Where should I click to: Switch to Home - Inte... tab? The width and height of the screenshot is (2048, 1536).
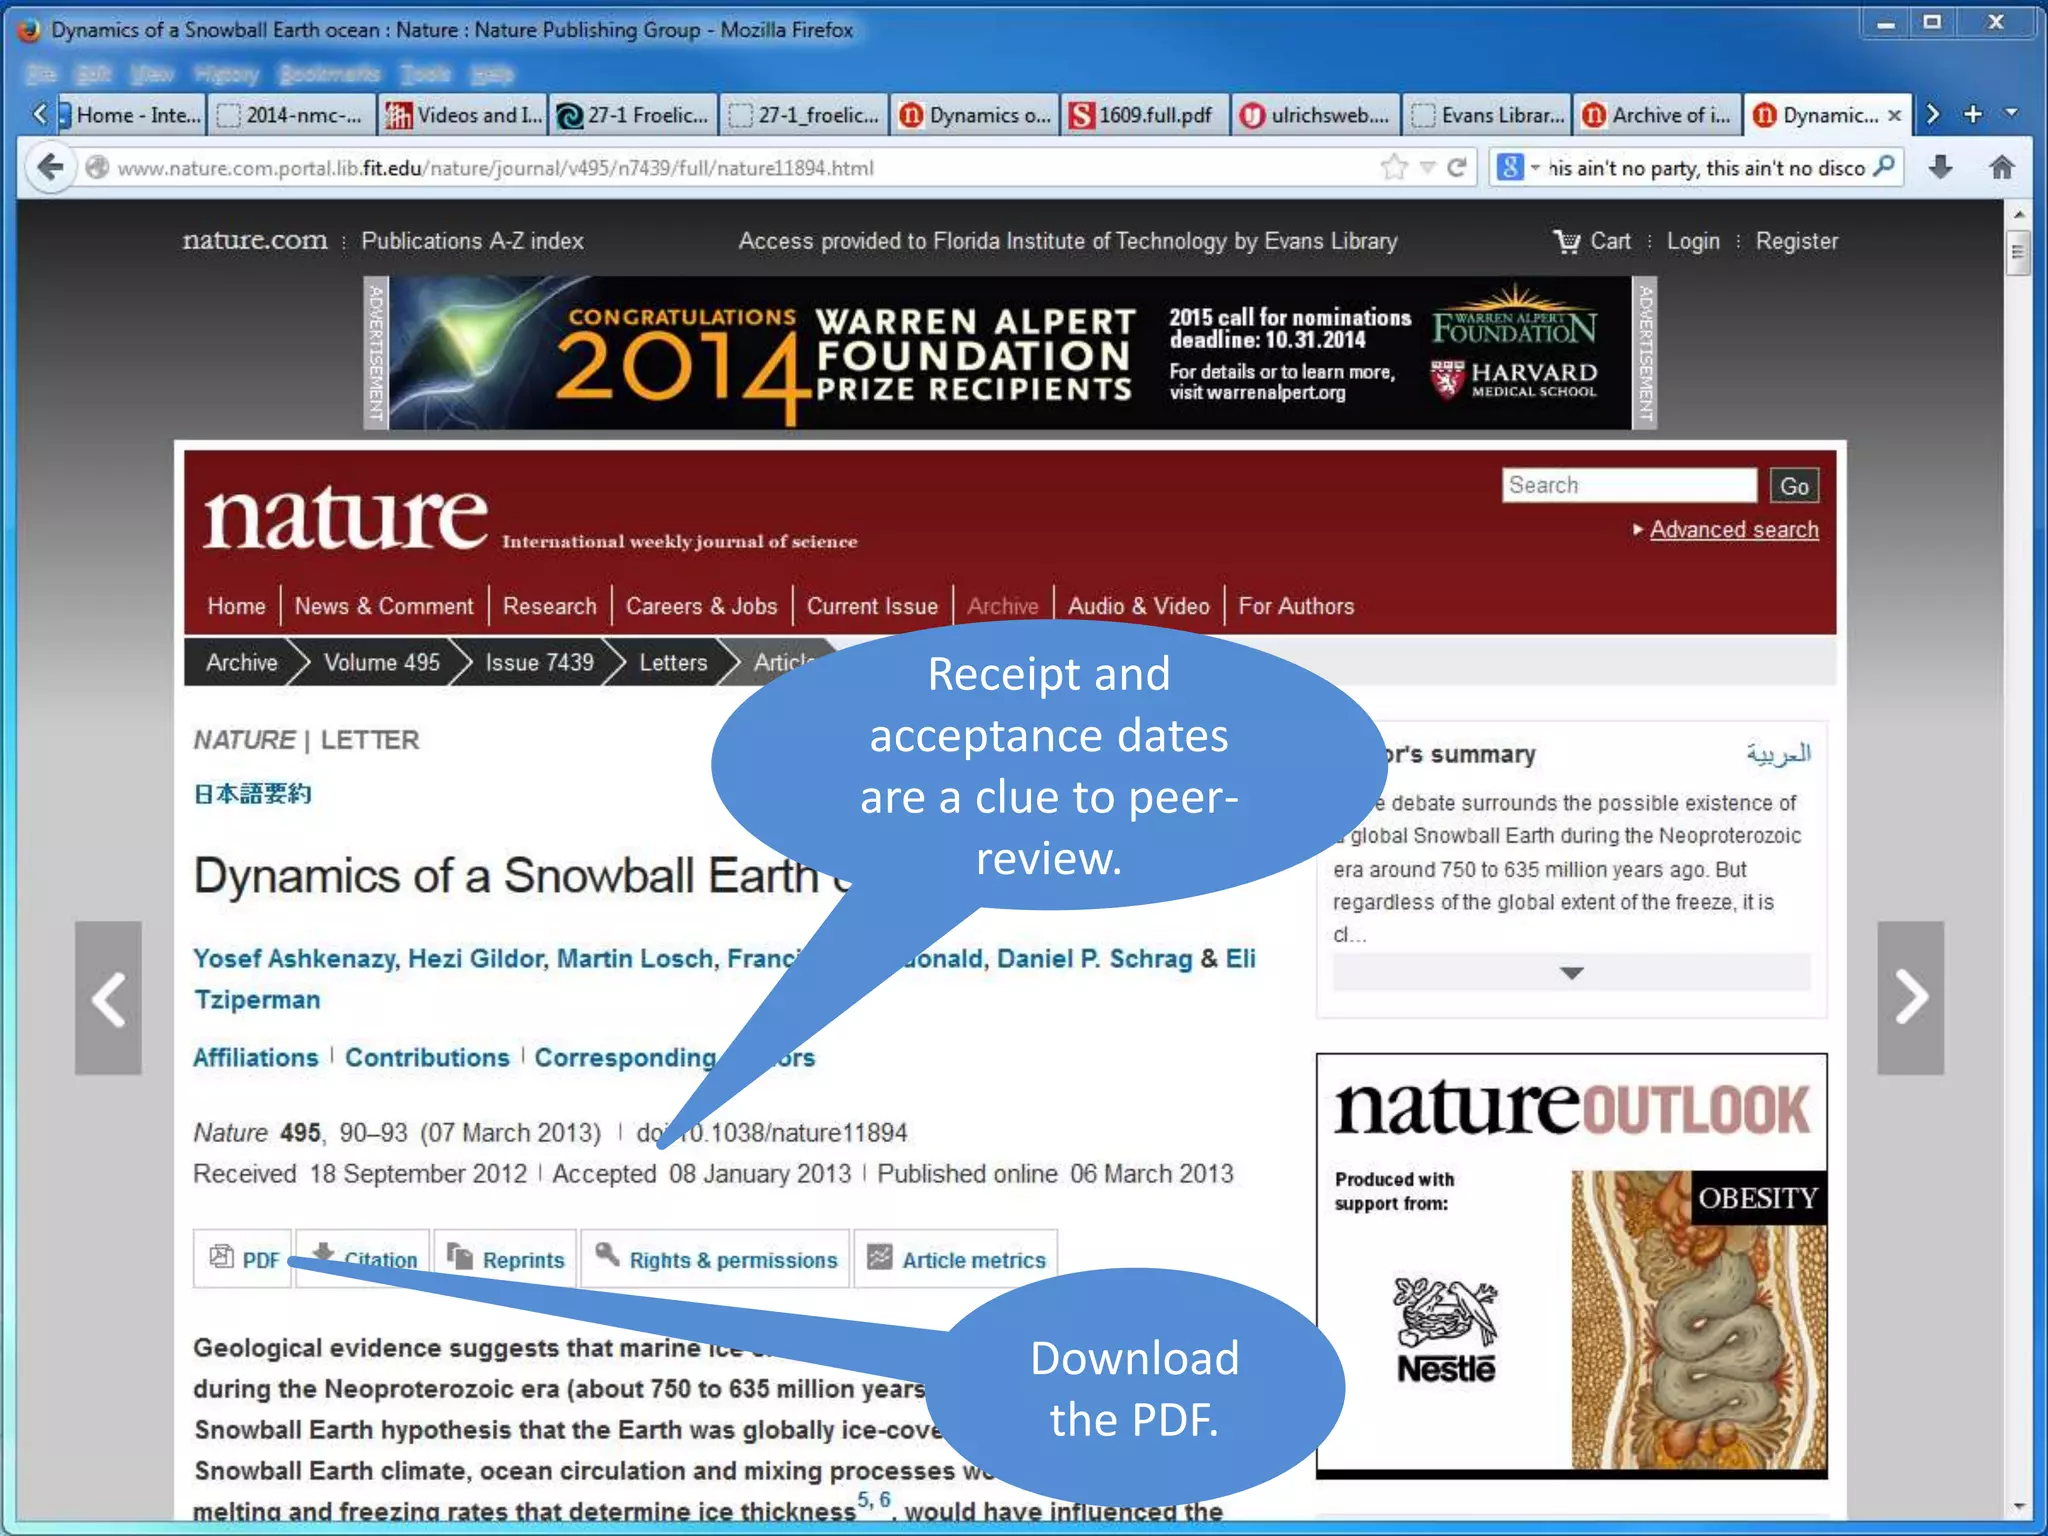tap(133, 115)
